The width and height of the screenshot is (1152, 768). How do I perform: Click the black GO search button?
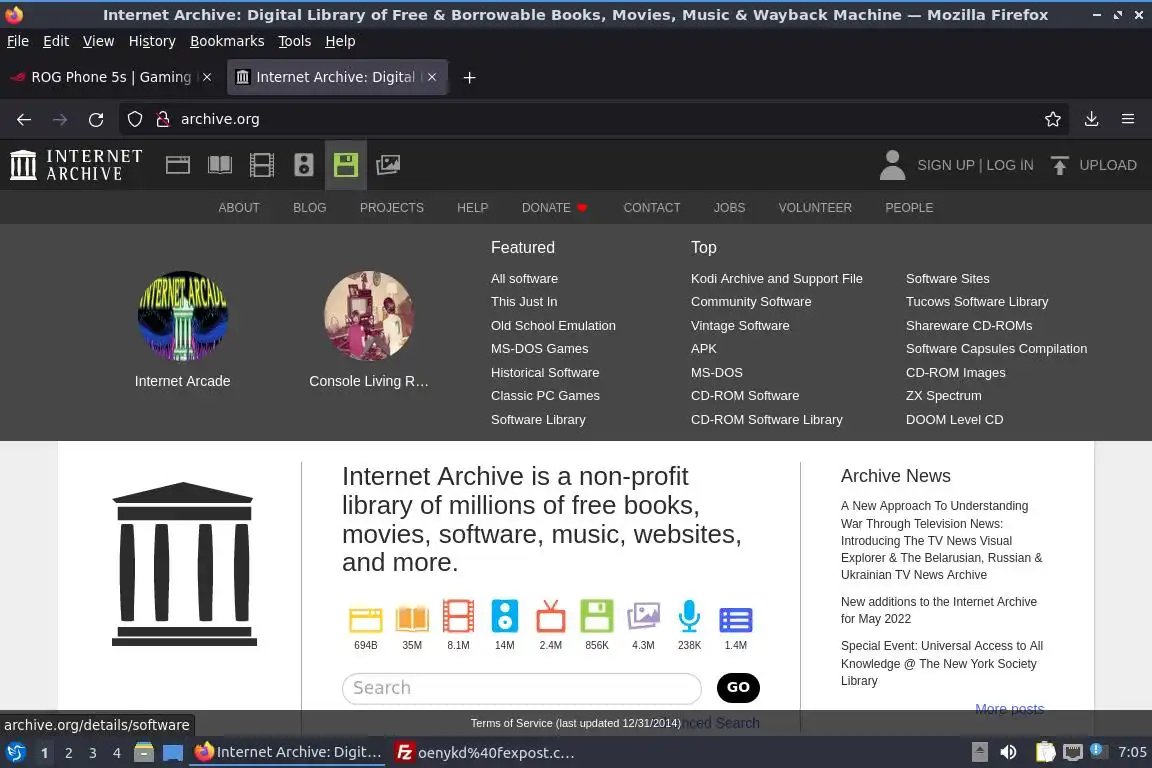click(738, 688)
